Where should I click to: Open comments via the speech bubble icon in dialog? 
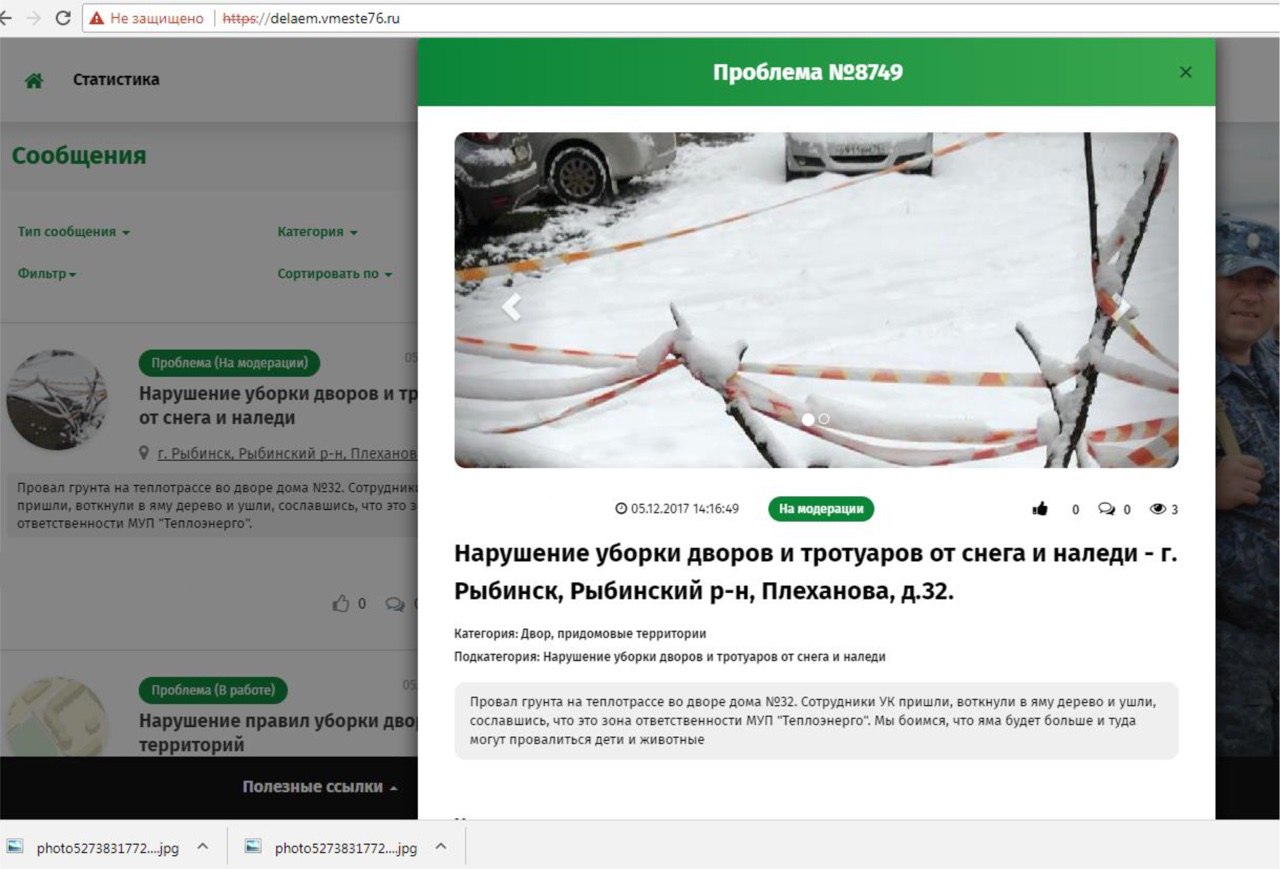tap(1106, 509)
